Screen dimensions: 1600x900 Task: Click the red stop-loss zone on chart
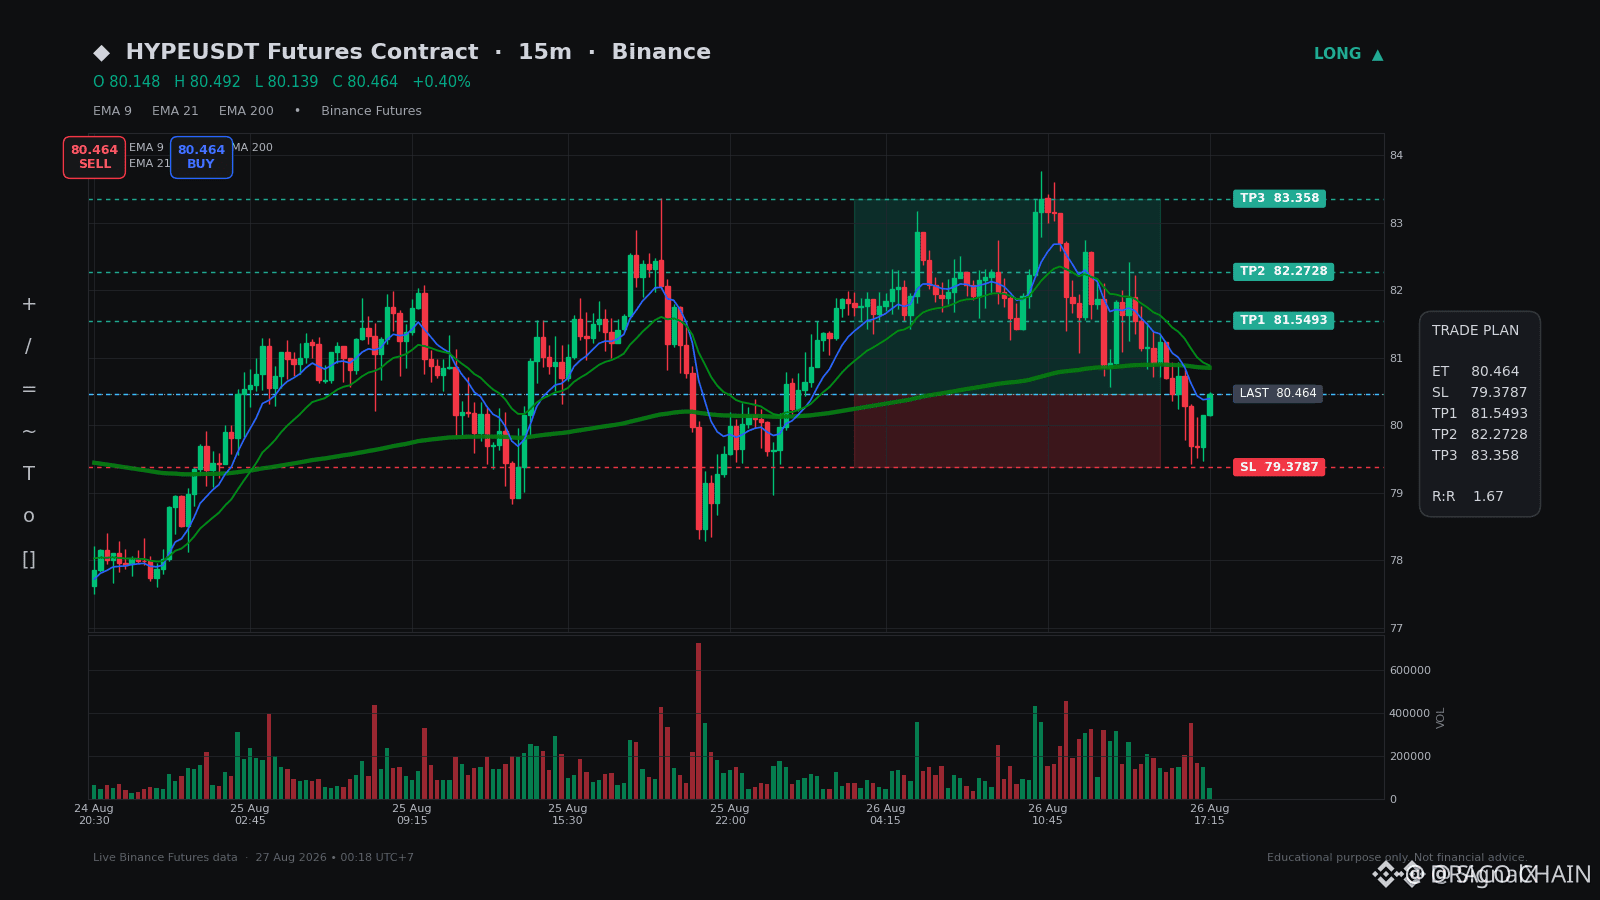click(1007, 430)
